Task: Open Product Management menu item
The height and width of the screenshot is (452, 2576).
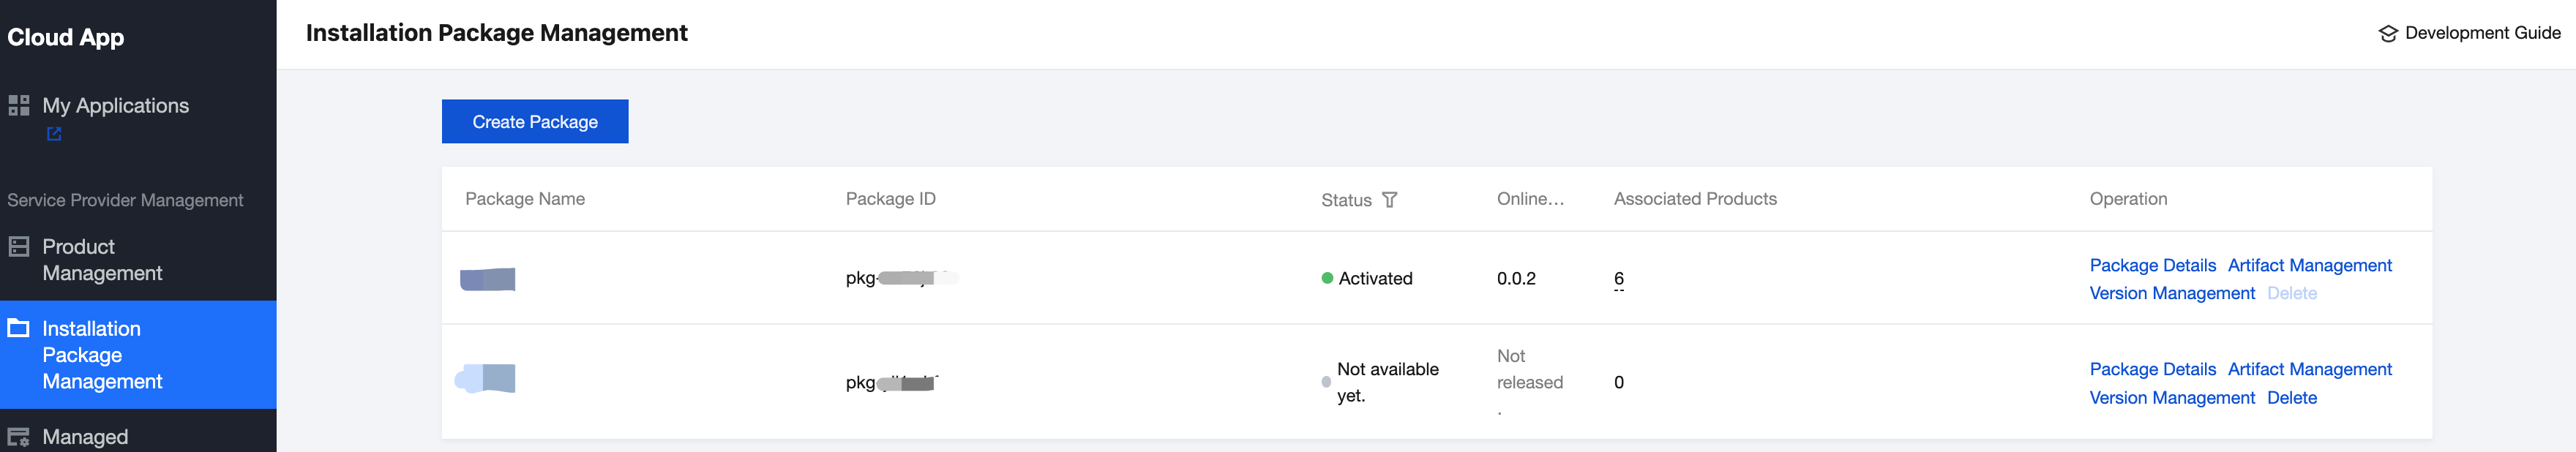Action: (101, 260)
